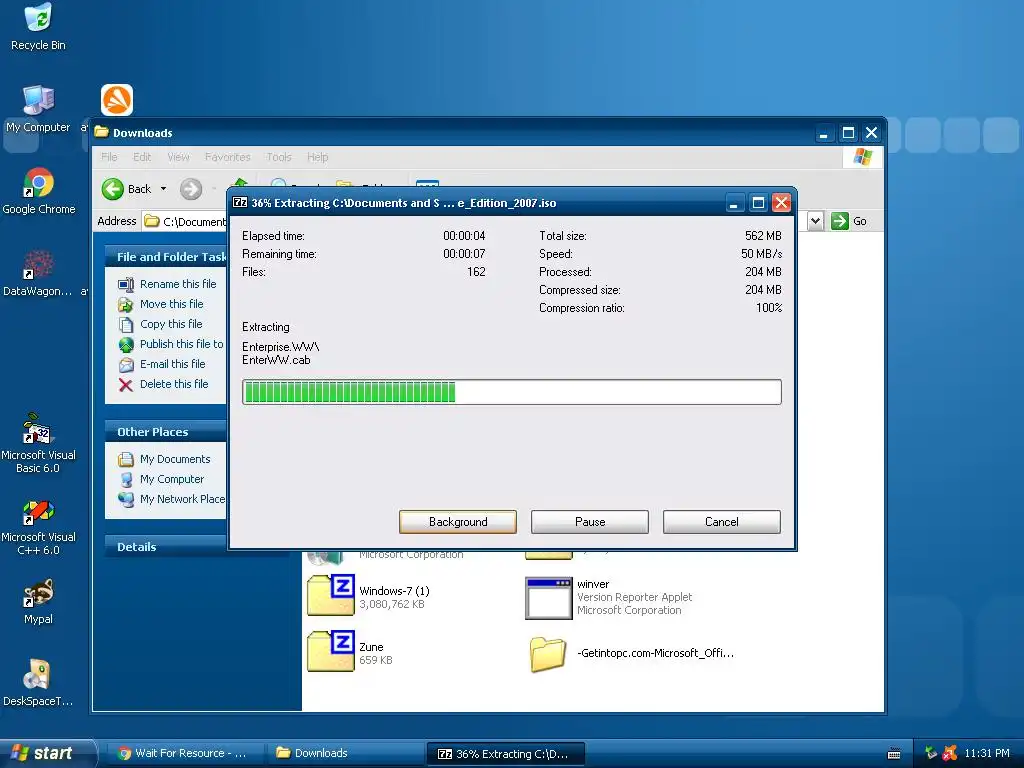The height and width of the screenshot is (768, 1024).
Task: Collapse the File and Folder Tasks header
Action: click(165, 257)
